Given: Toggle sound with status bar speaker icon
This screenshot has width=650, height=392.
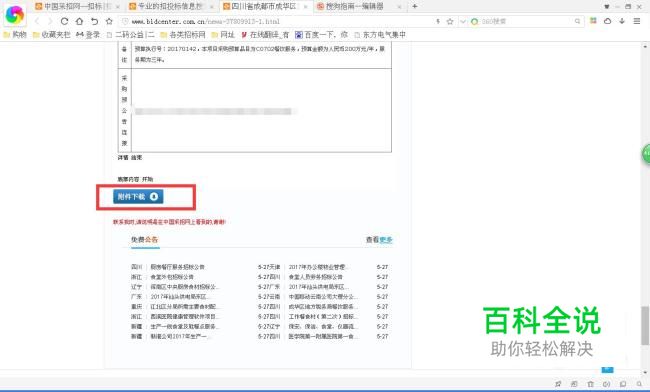Looking at the screenshot, I should 606,384.
